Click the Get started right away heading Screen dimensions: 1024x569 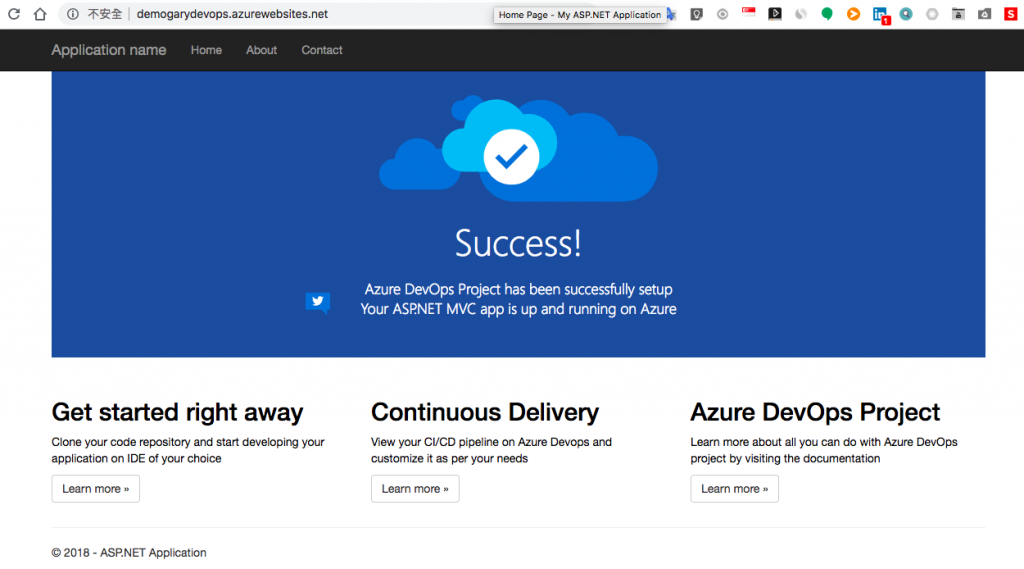click(178, 412)
